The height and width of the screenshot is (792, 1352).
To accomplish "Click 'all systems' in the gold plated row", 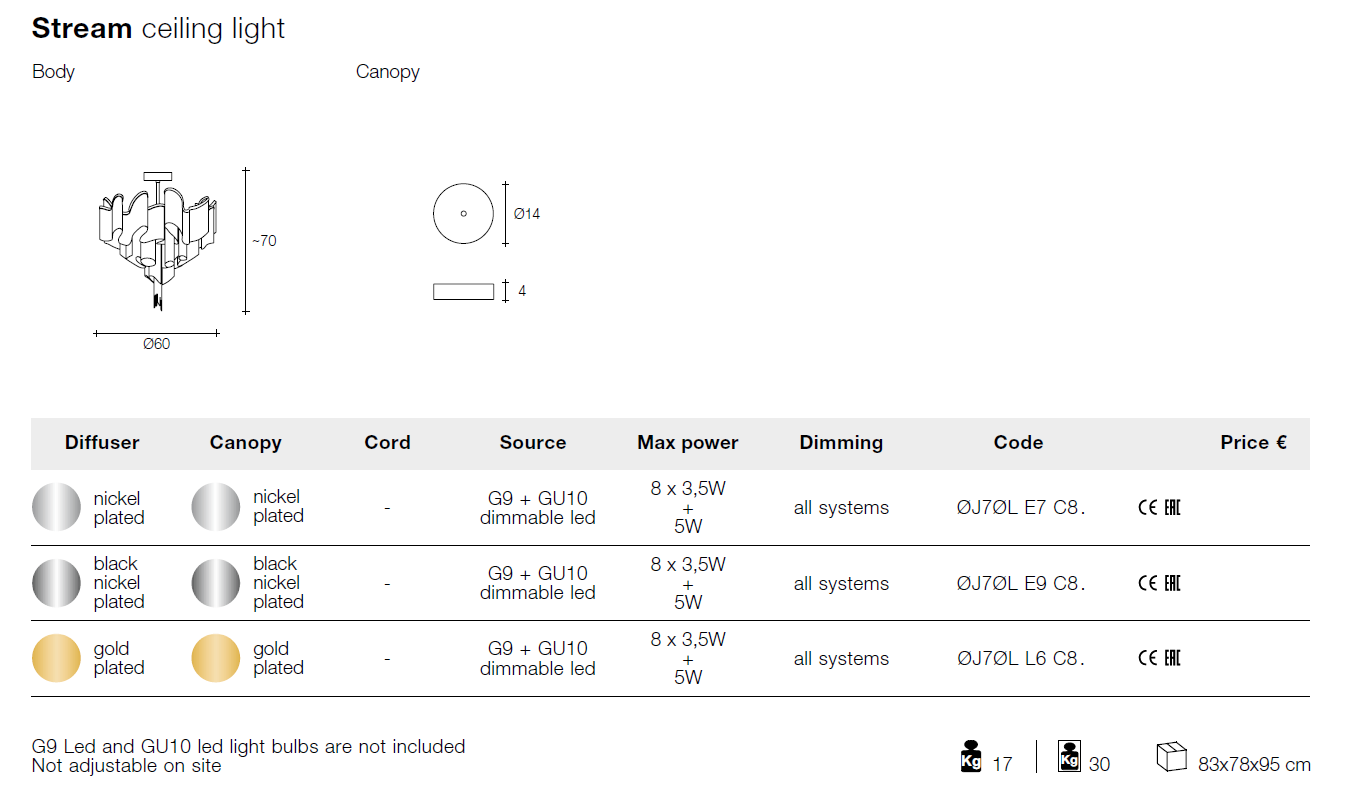I will coord(841,659).
